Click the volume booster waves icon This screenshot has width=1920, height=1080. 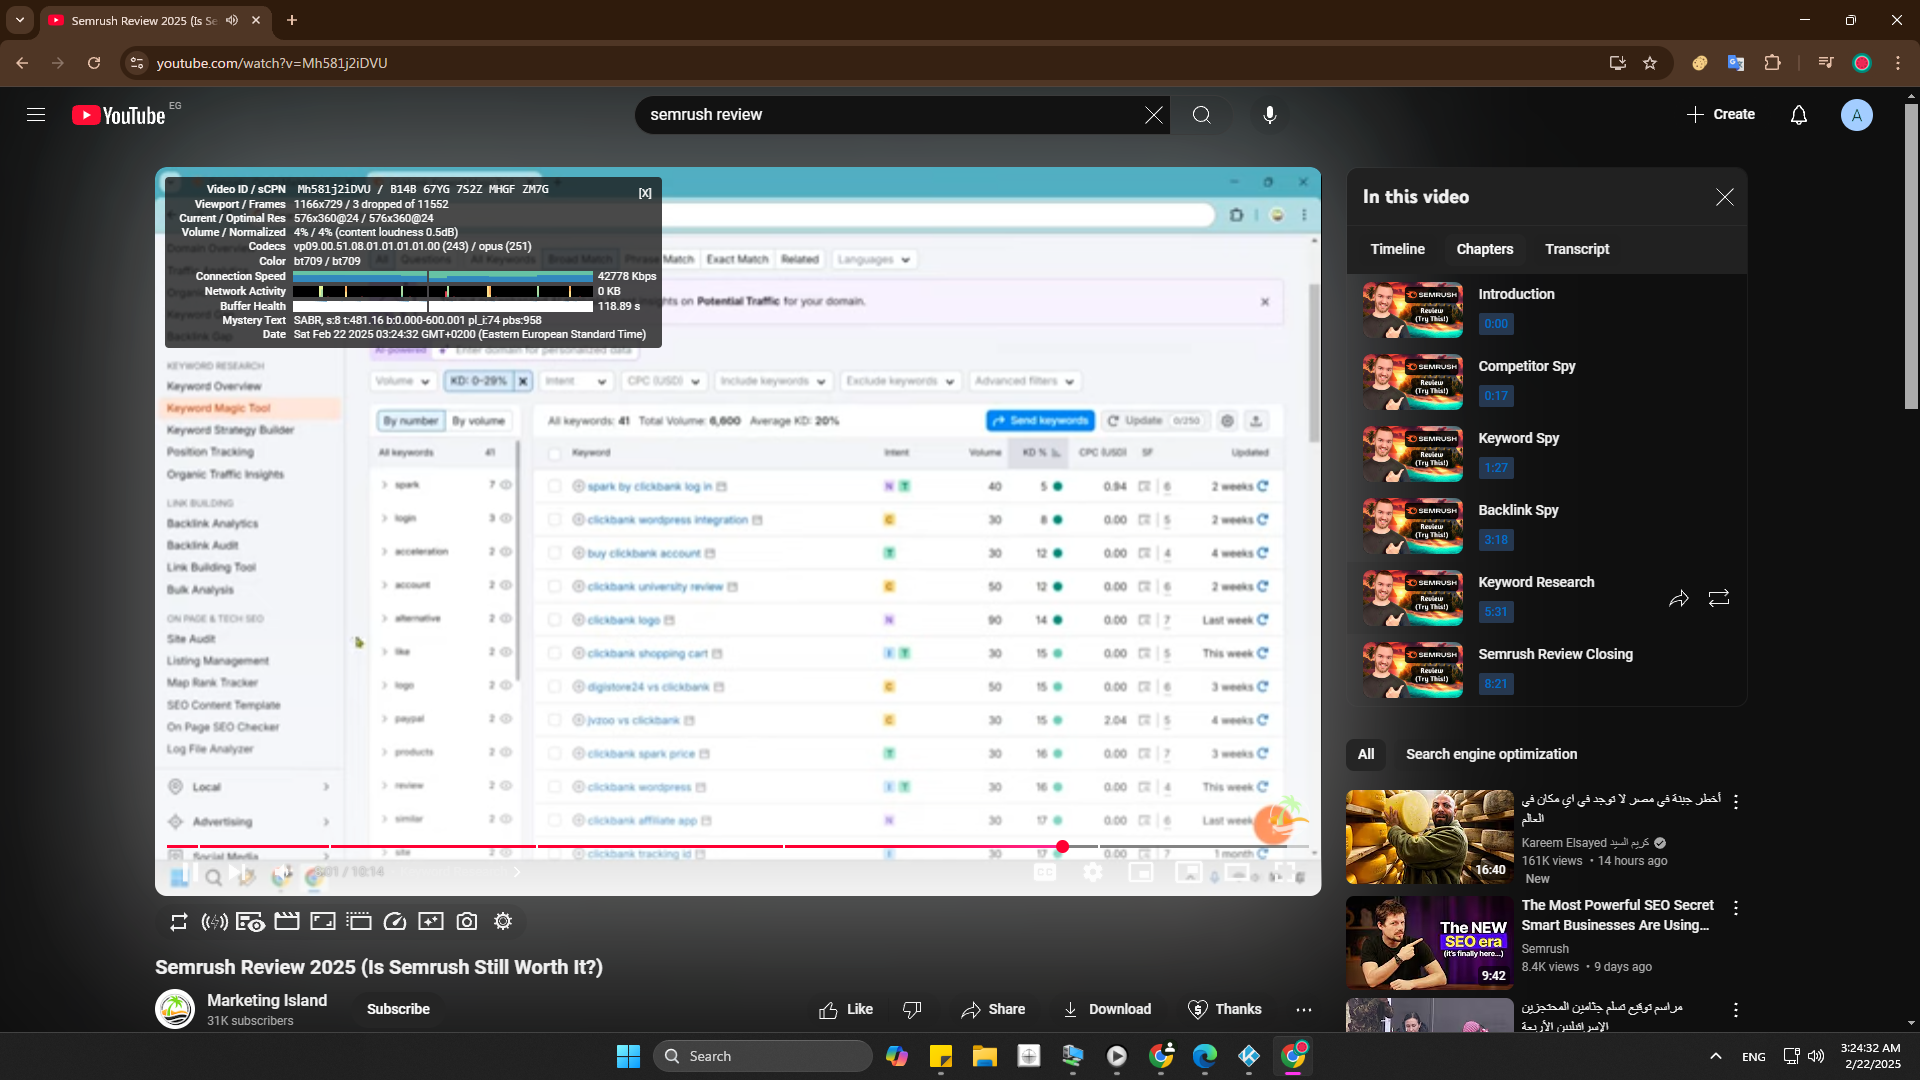pos(214,922)
